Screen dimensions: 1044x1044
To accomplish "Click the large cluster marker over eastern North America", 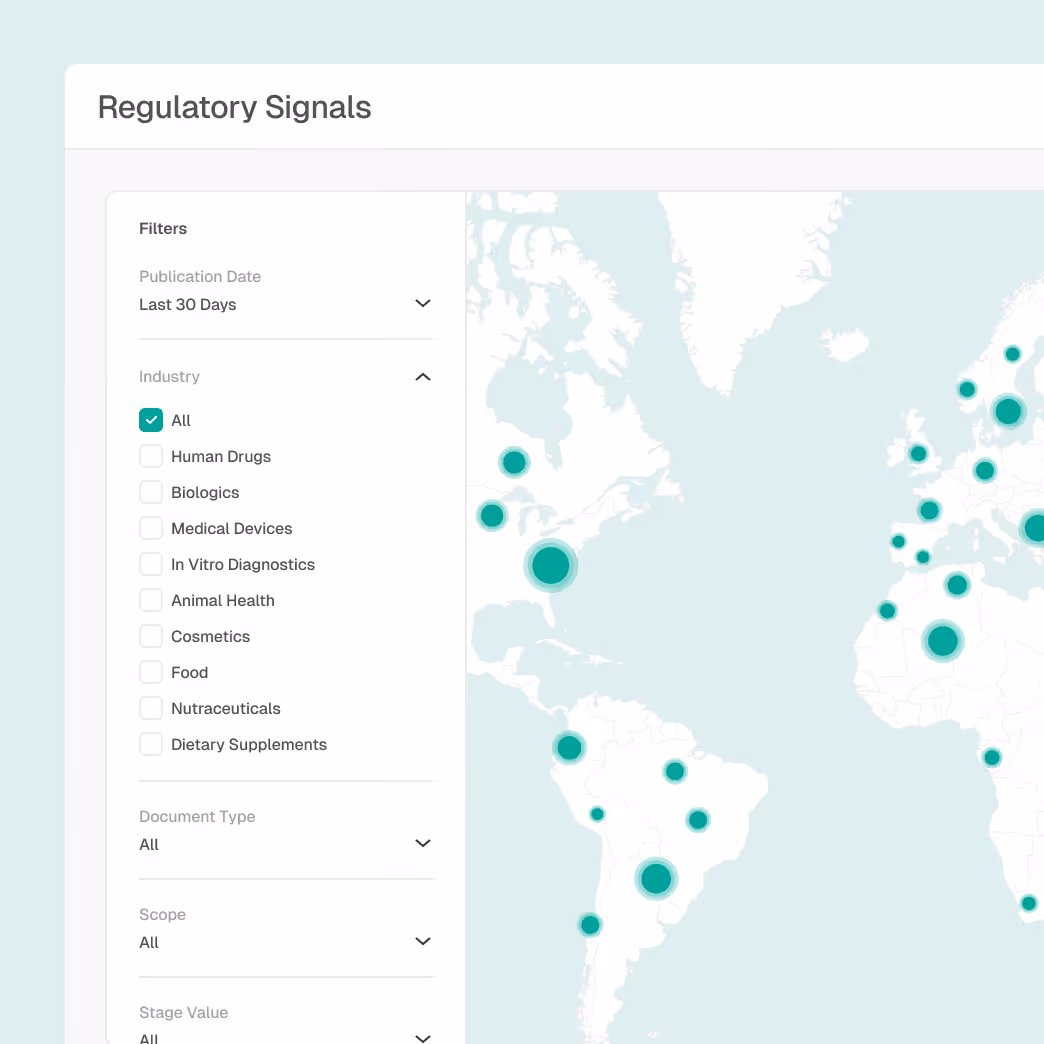I will pyautogui.click(x=551, y=565).
